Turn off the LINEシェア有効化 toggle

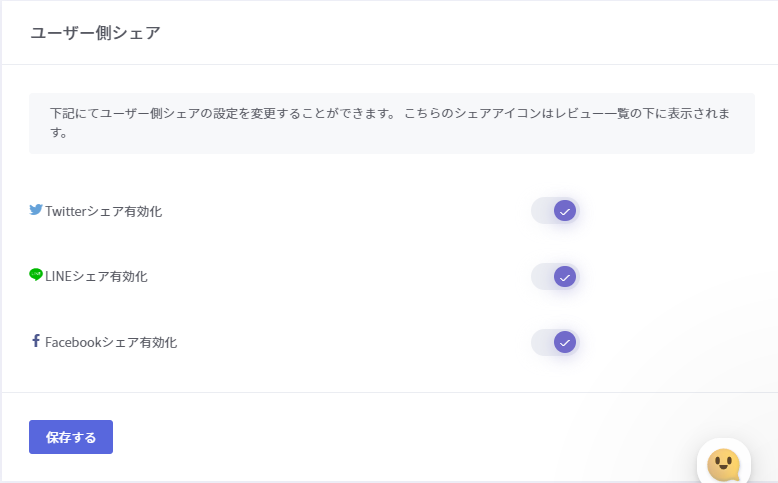555,276
